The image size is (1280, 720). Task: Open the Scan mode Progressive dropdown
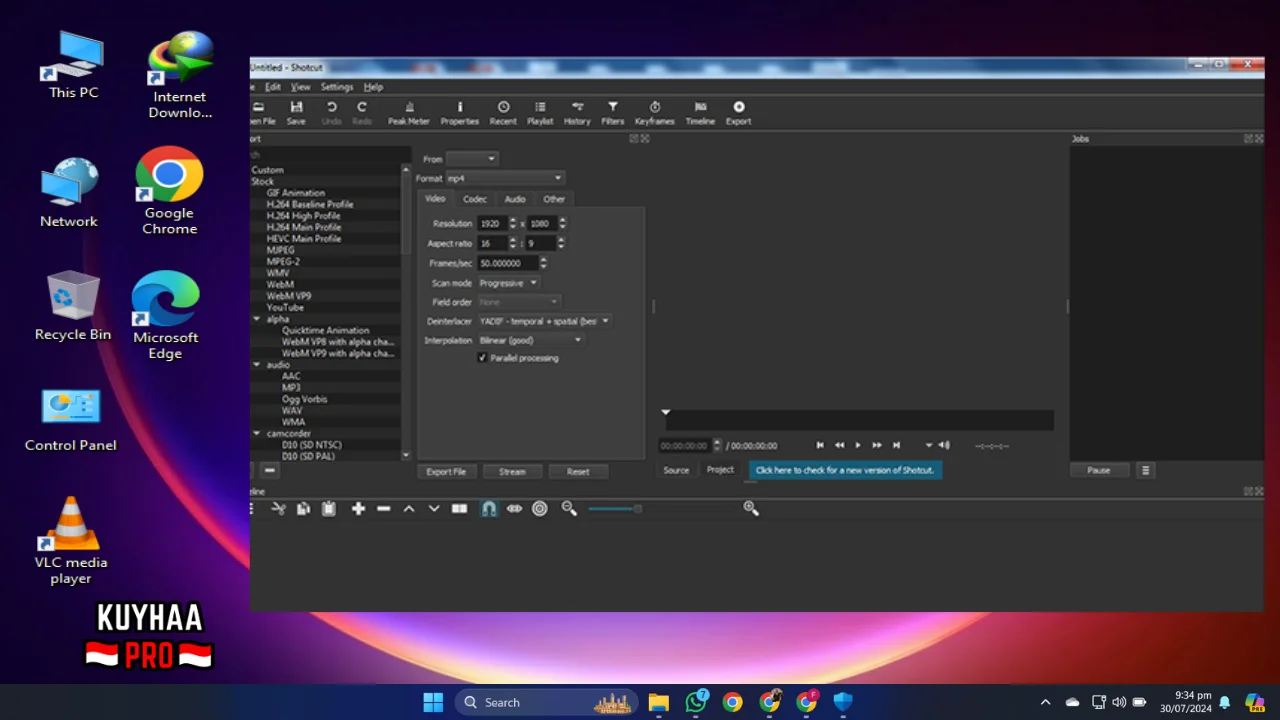[508, 283]
